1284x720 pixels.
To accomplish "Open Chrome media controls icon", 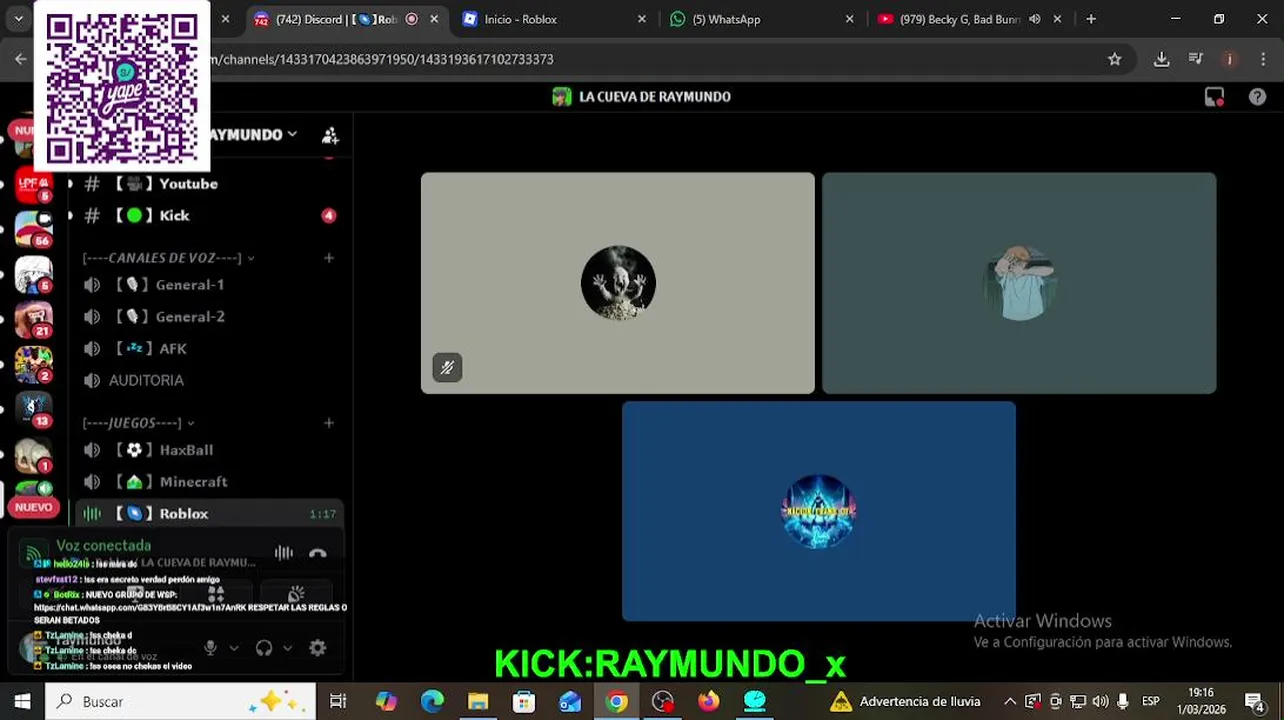I will point(1196,59).
